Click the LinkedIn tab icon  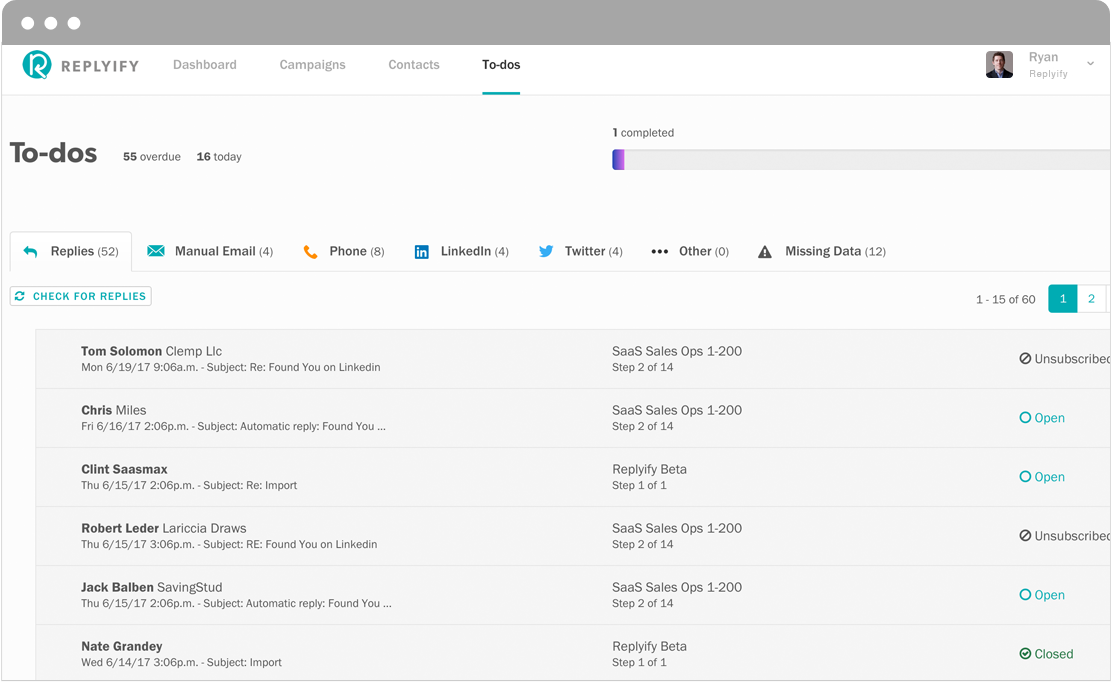pos(421,252)
